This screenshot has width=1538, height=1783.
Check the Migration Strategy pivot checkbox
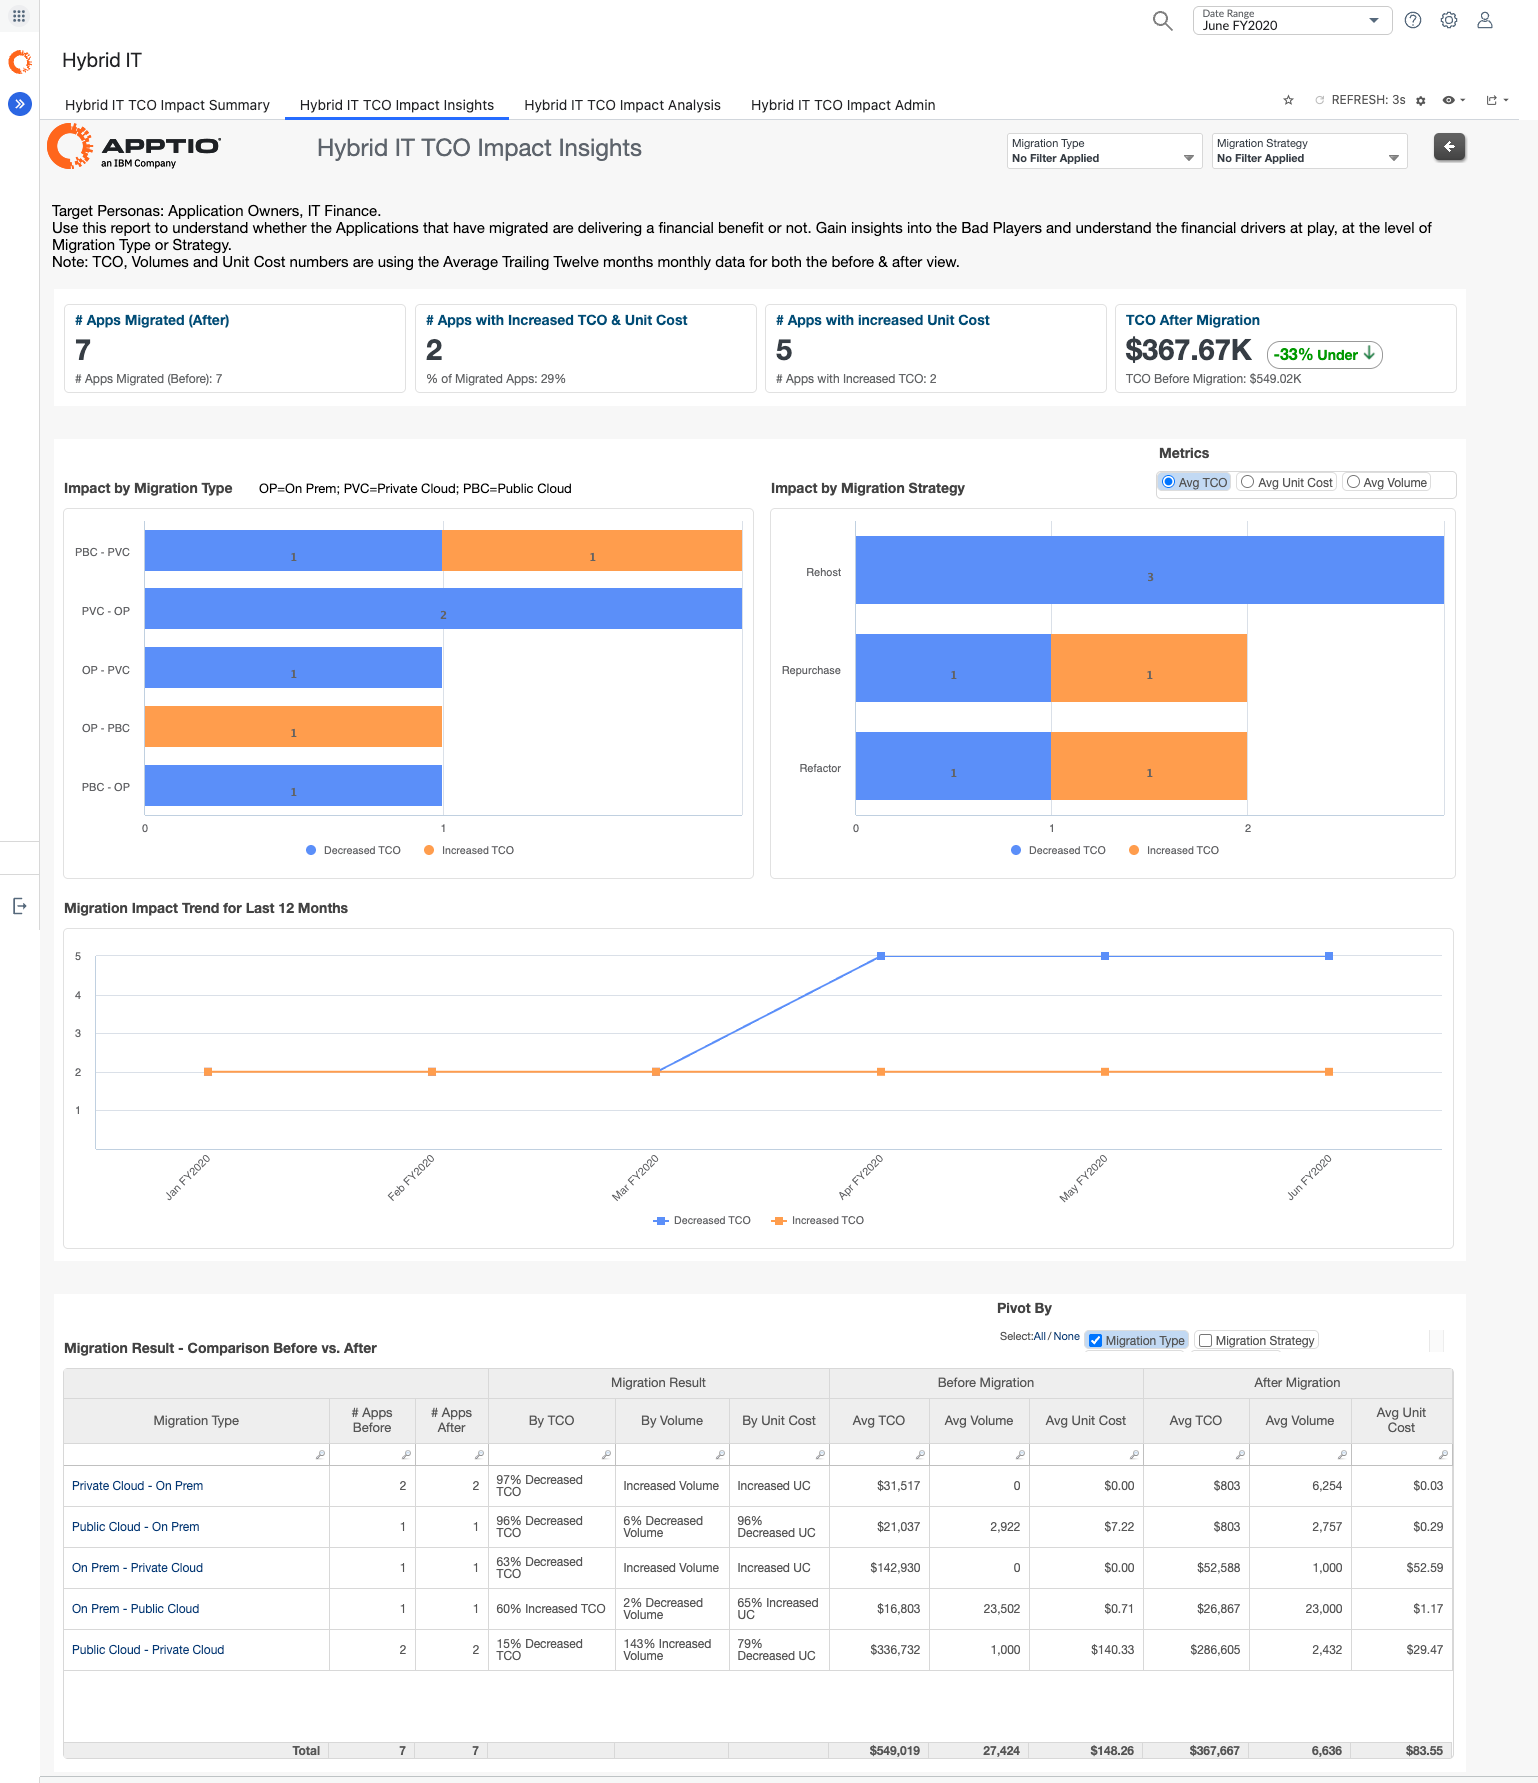pos(1205,1341)
